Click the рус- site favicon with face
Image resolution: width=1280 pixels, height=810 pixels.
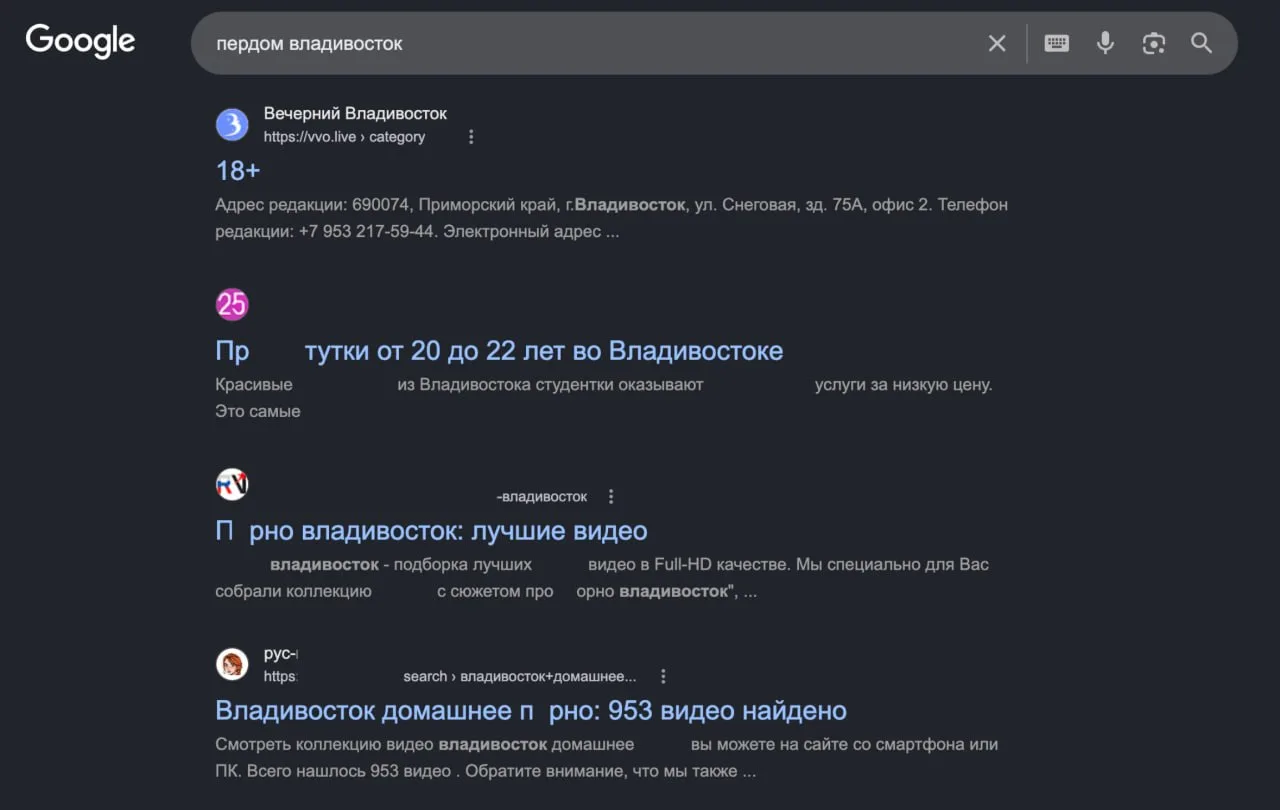point(232,665)
